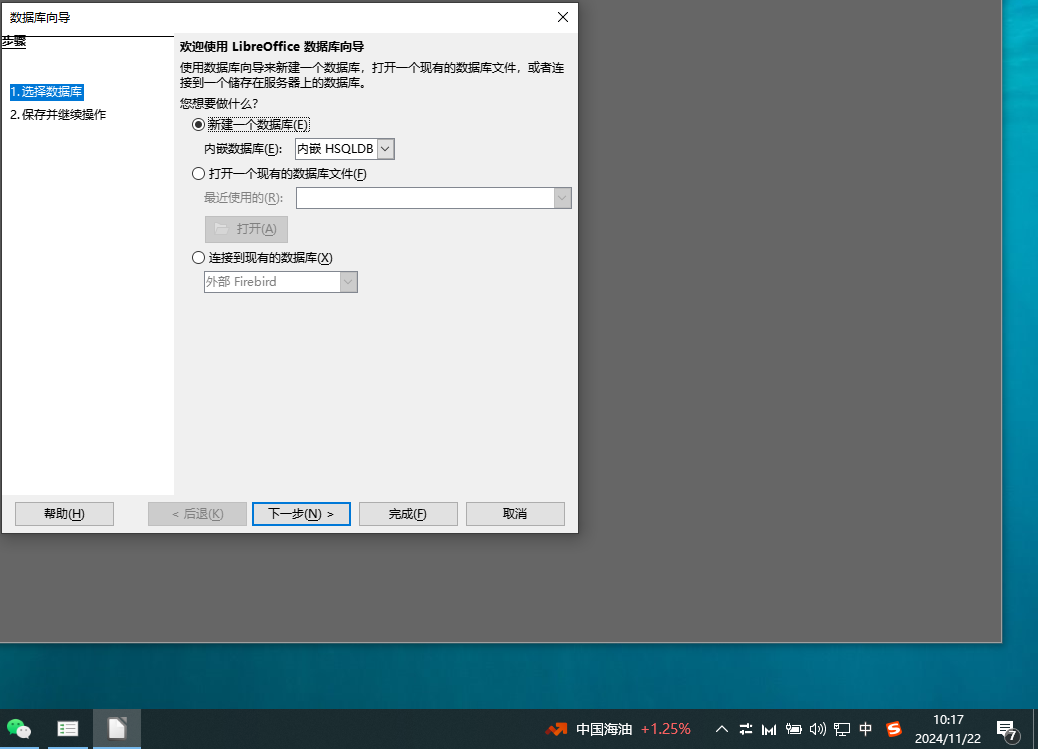1038x749 pixels.
Task: Open the 最近使用的 dropdown list
Action: tap(562, 198)
